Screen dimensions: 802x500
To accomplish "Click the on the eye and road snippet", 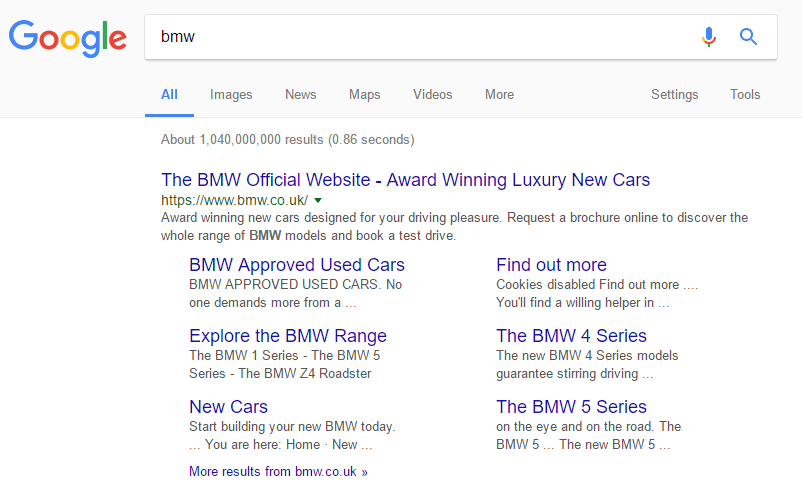I will (588, 436).
